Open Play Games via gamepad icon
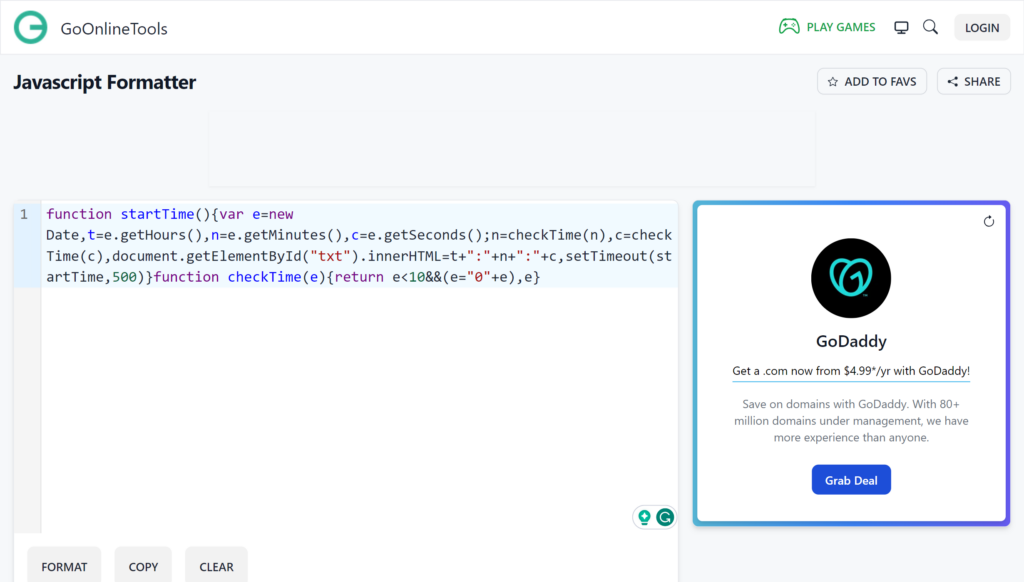 [789, 27]
